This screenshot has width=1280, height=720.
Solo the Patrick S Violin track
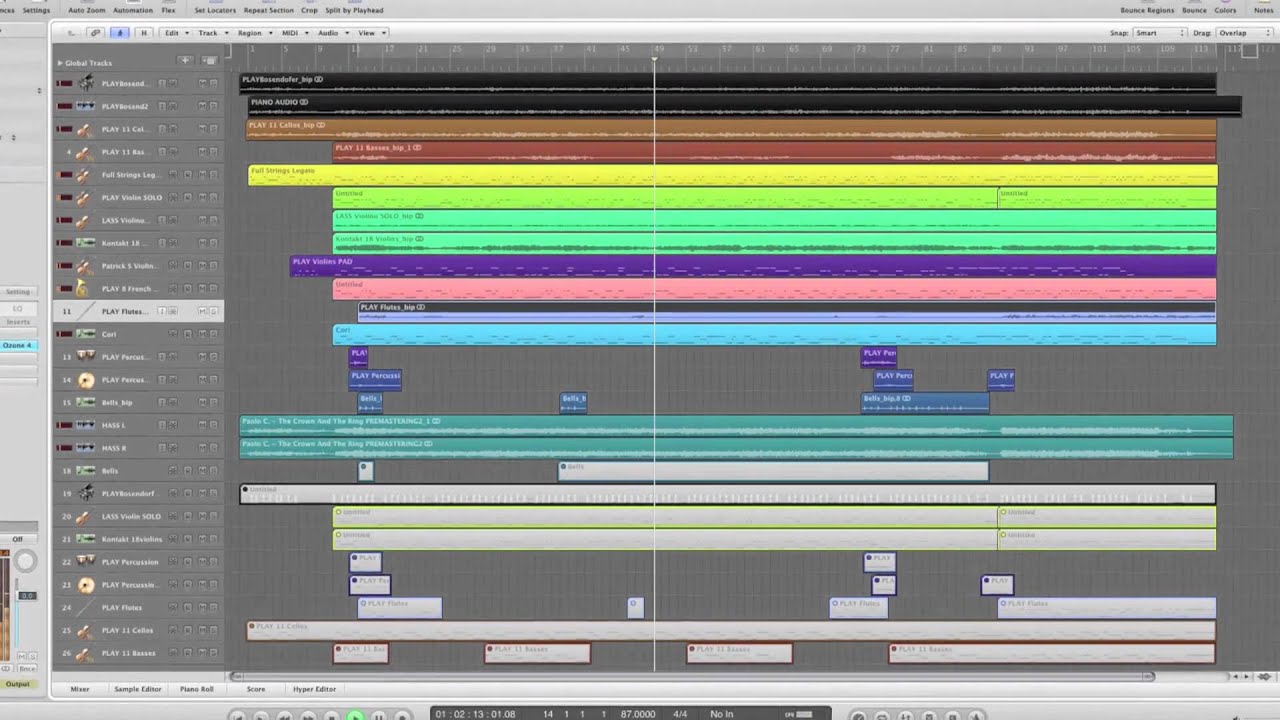pyautogui.click(x=213, y=266)
